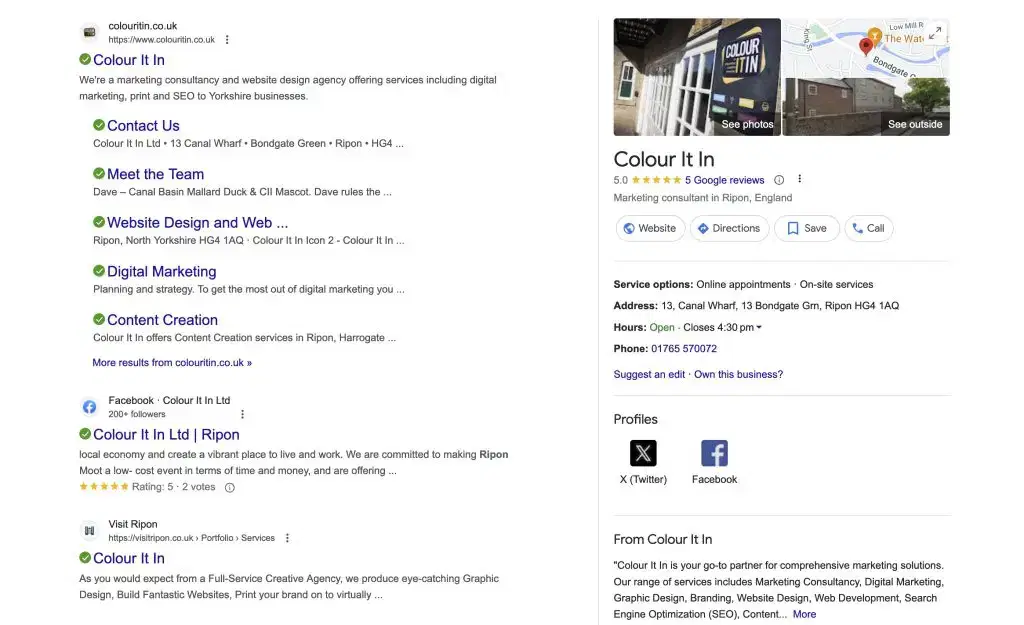This screenshot has height=625, width=1024.
Task: Click the info icon beside Google reviews
Action: click(x=779, y=180)
